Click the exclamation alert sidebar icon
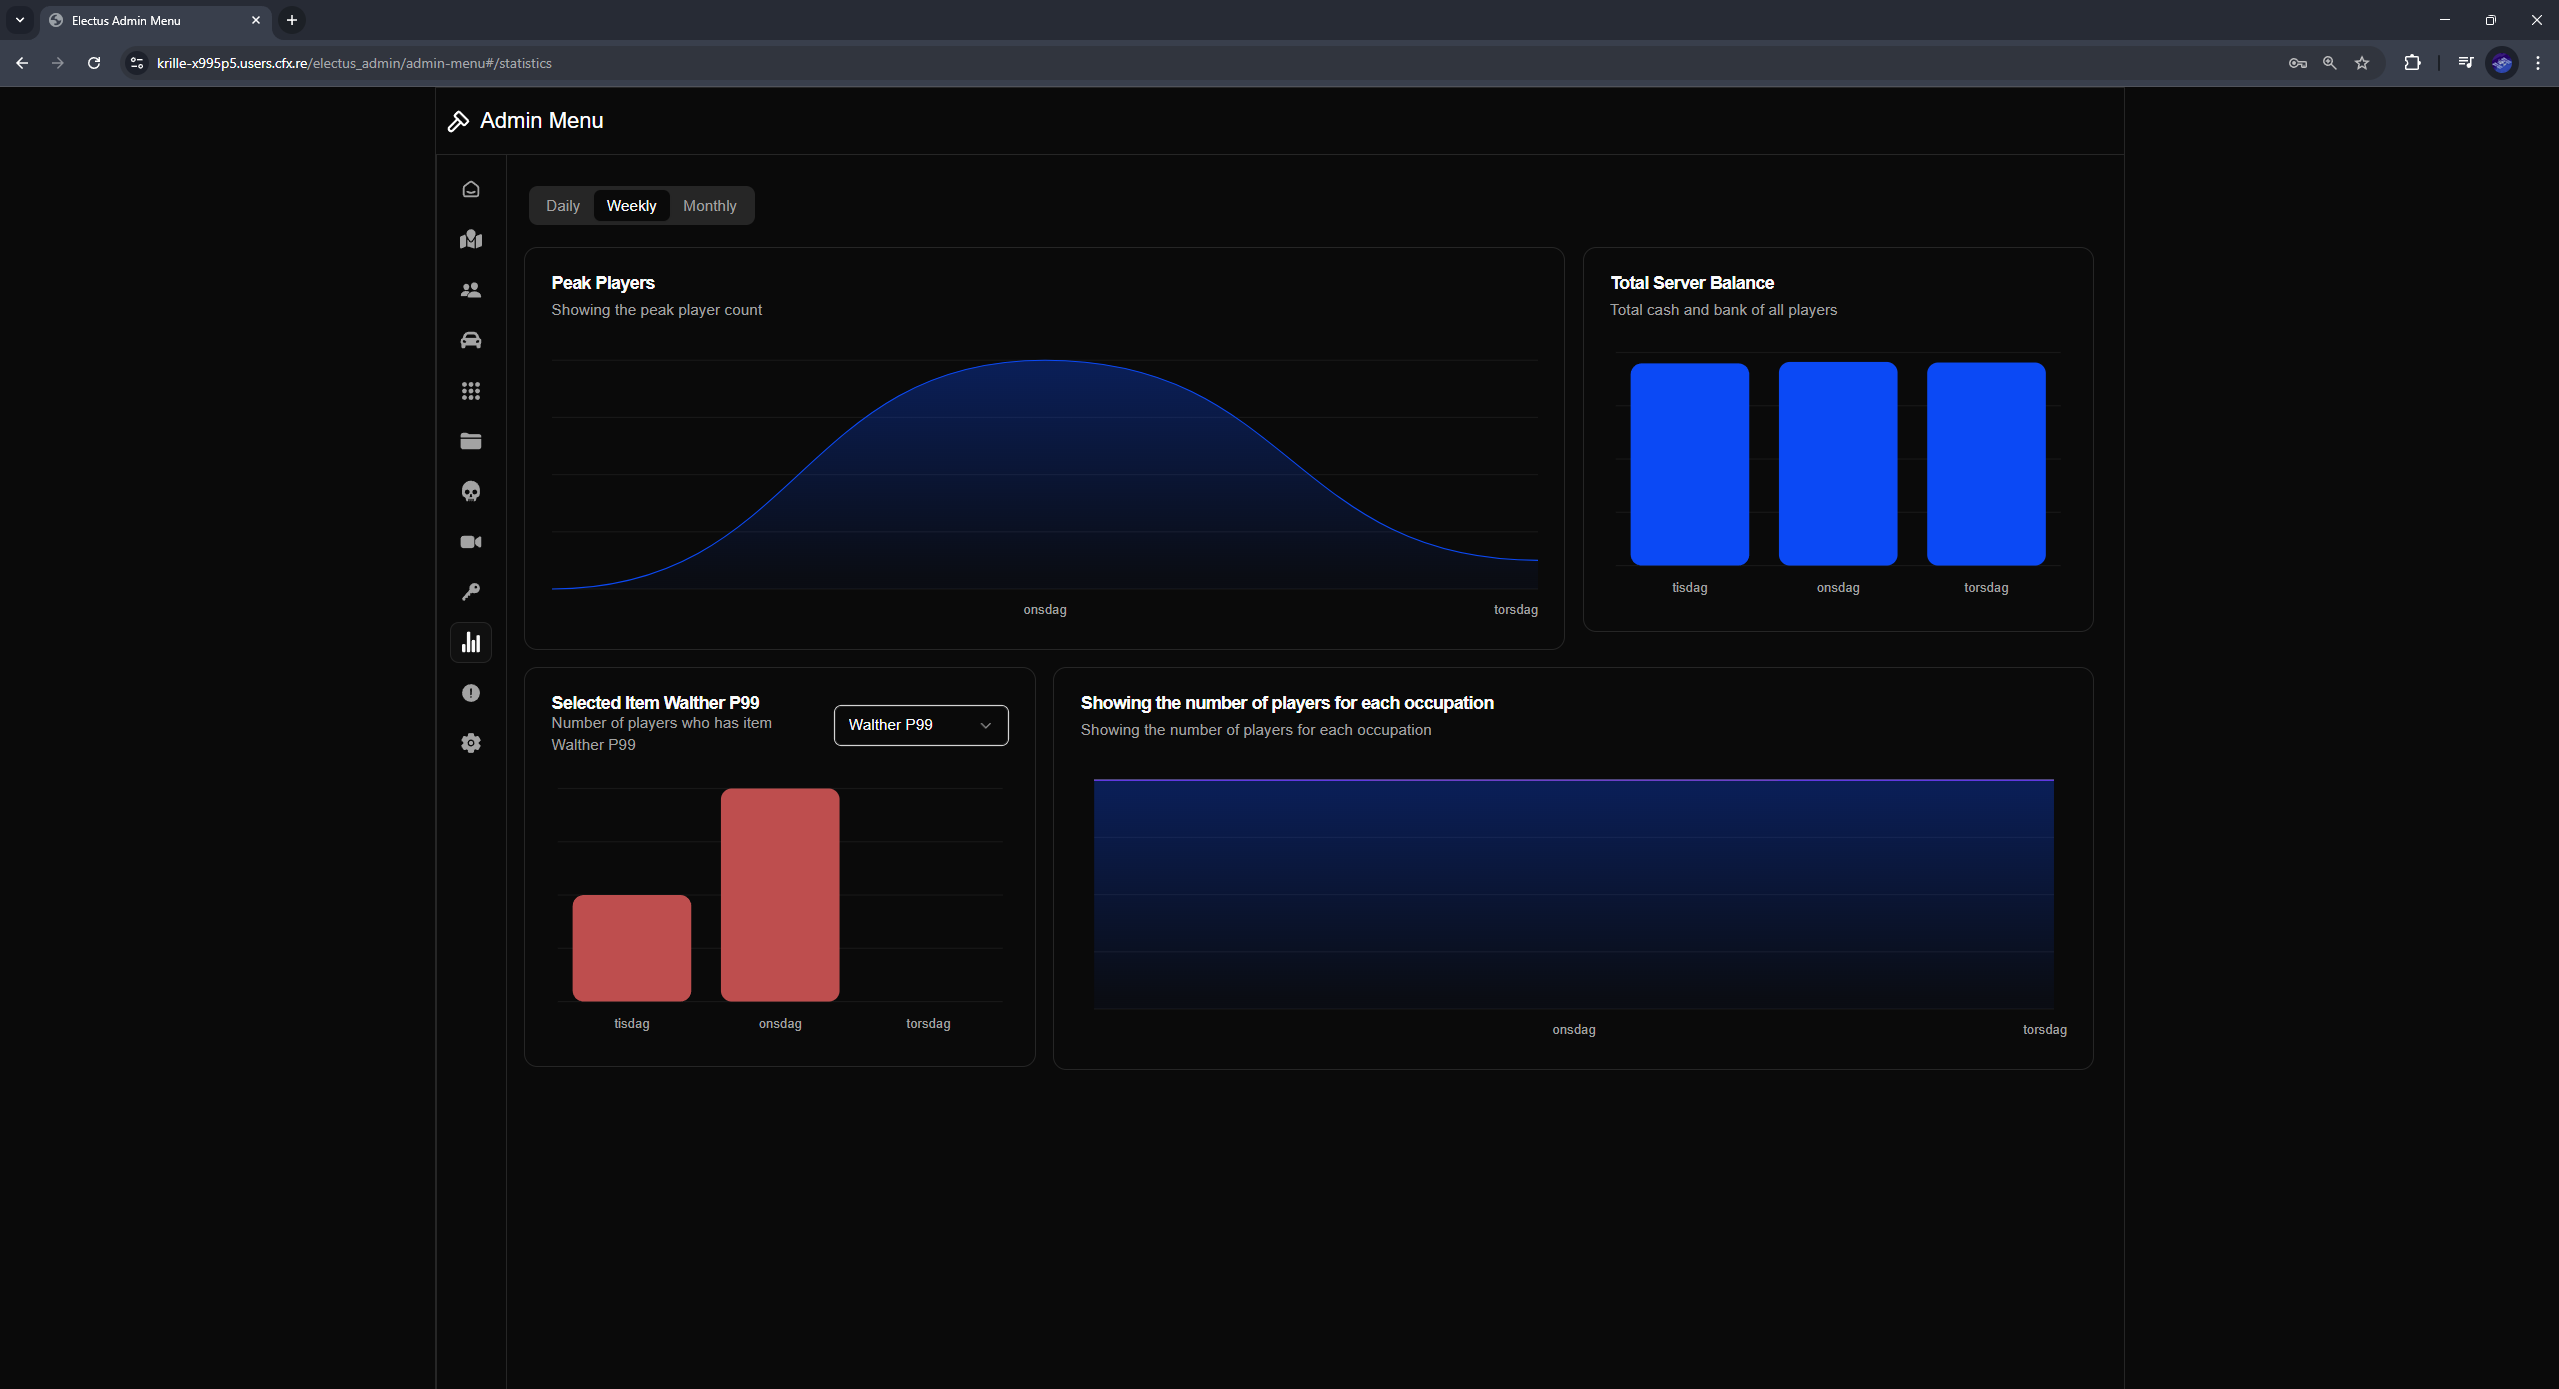This screenshot has width=2559, height=1389. [x=471, y=693]
